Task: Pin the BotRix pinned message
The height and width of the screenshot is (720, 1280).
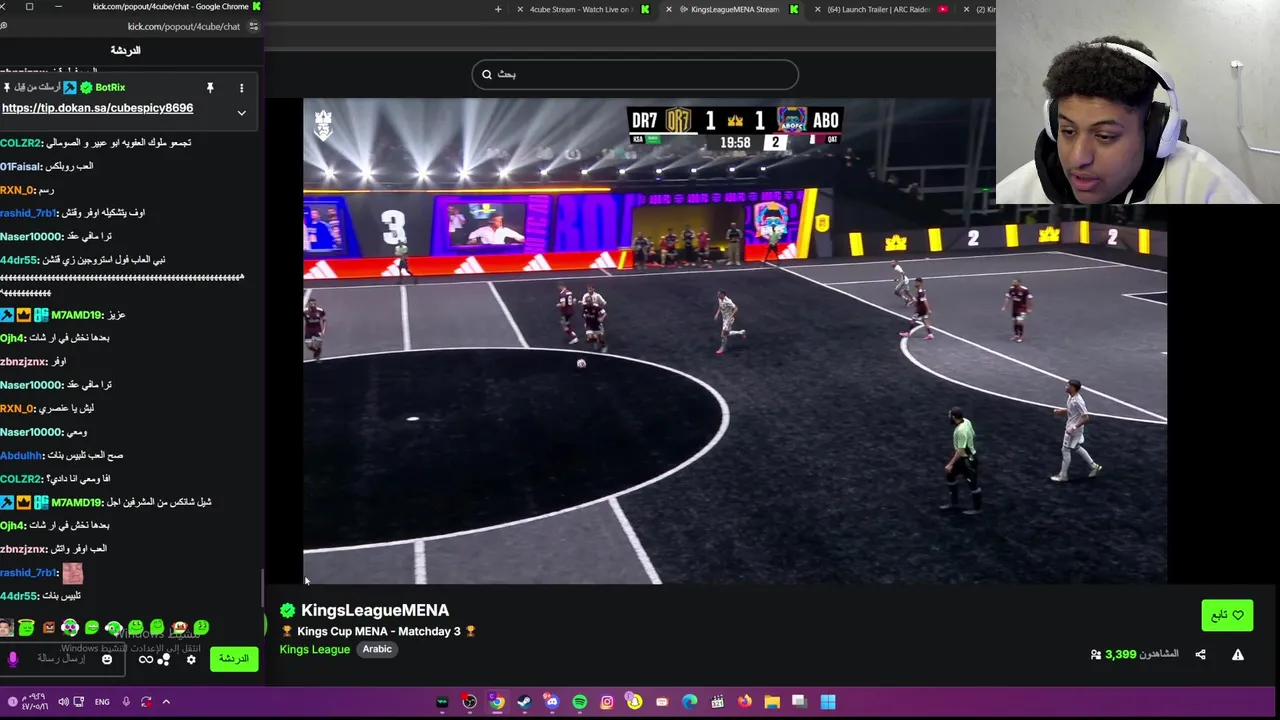Action: [210, 88]
